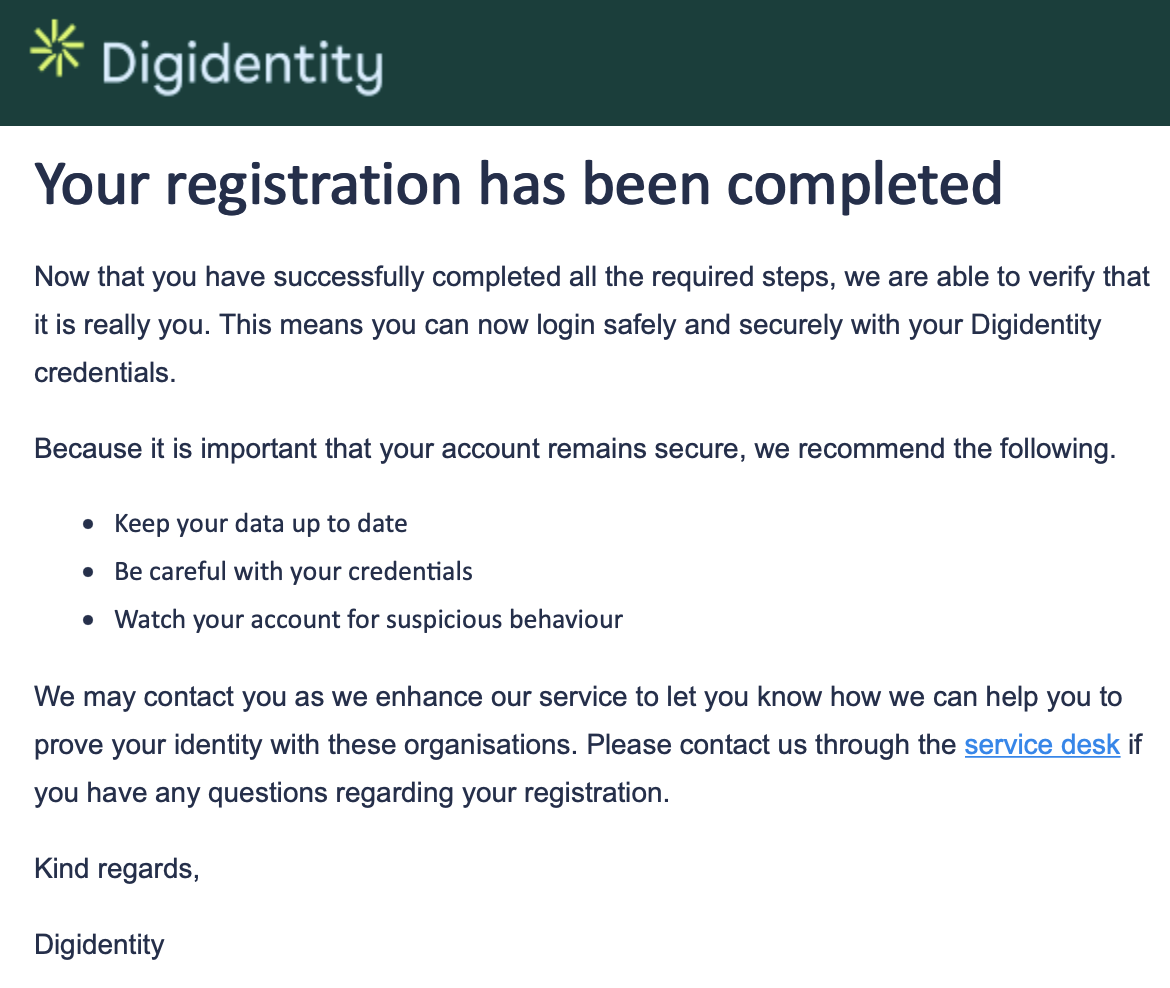Click the 'prove your identity with these organisations' text
This screenshot has width=1170, height=988.
point(306,745)
